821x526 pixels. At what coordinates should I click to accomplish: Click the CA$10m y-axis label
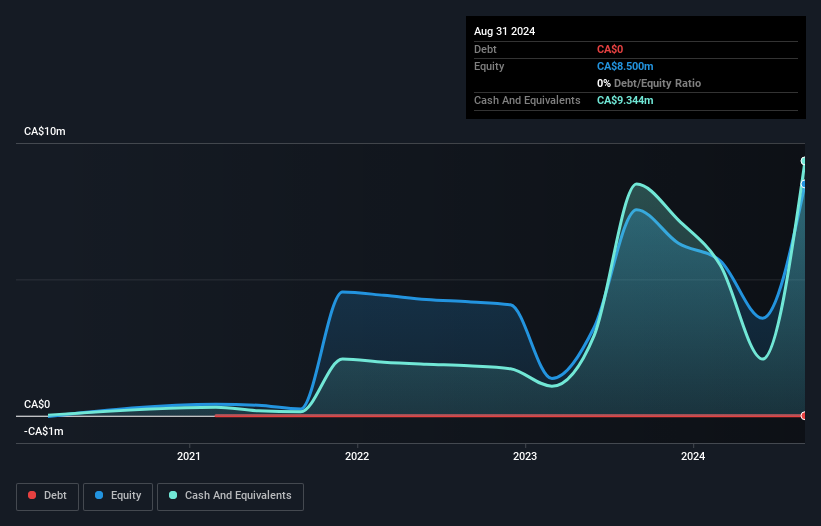click(x=45, y=131)
